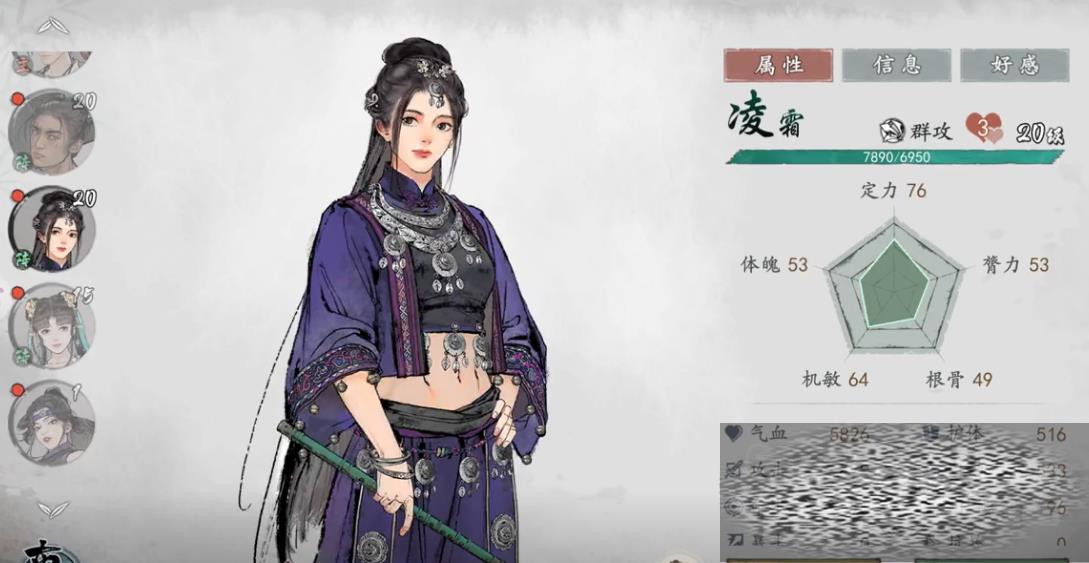This screenshot has width=1089, height=563.
Task: Select the level 15 character portrait
Action: point(51,326)
